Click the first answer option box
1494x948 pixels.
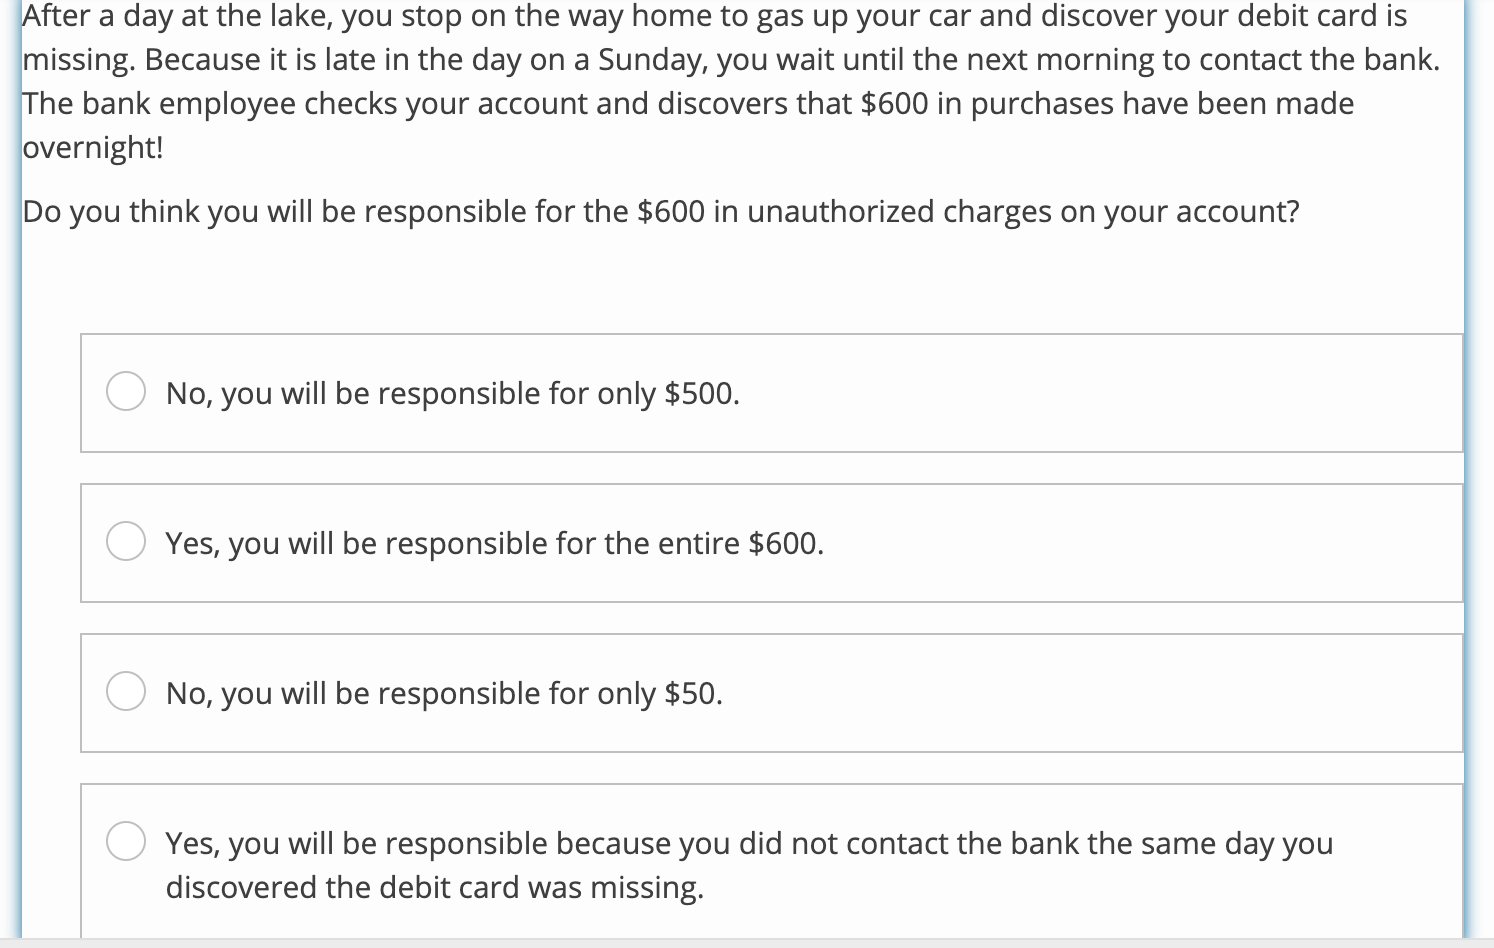pos(770,392)
